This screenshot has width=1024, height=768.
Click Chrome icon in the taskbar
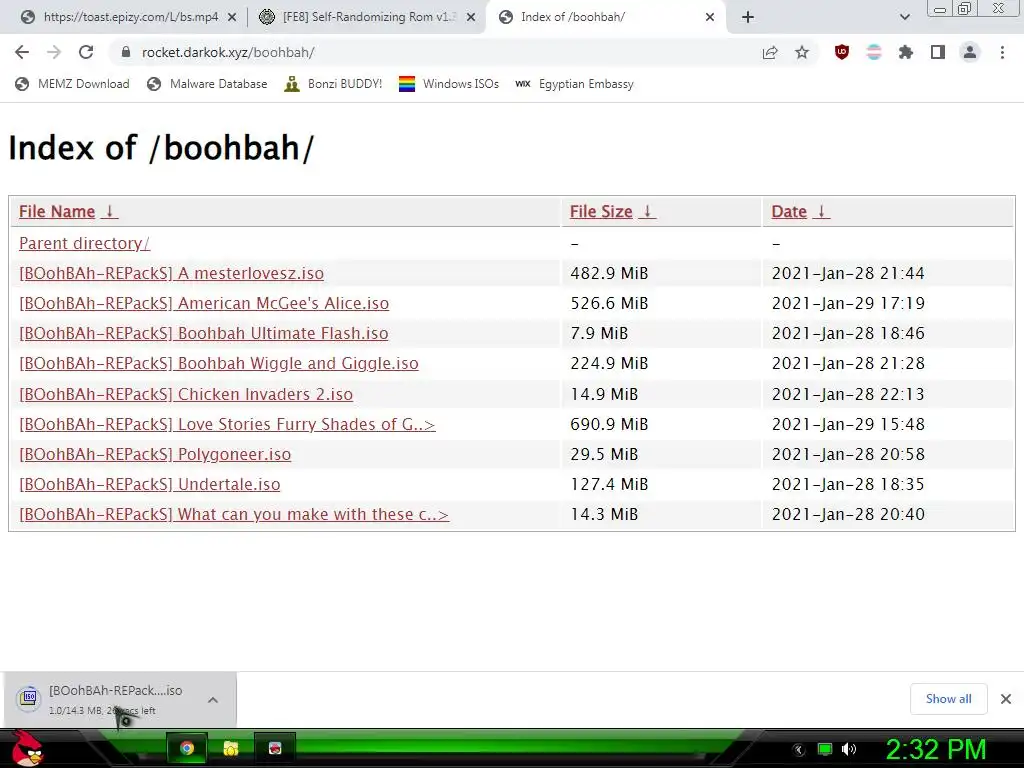187,748
